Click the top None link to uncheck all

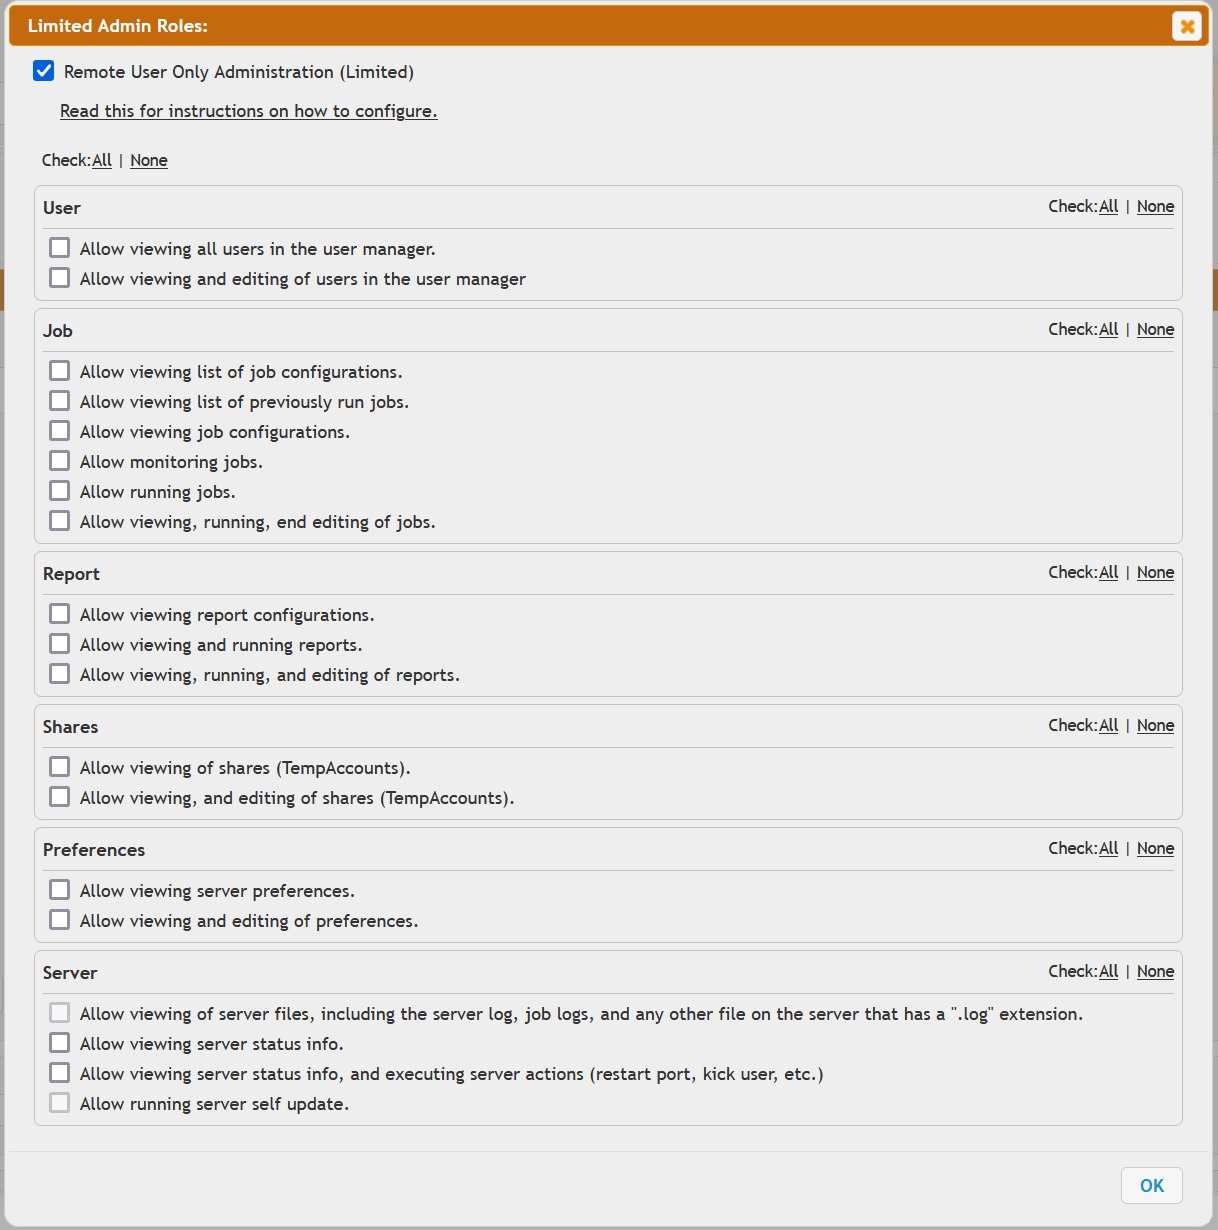pyautogui.click(x=149, y=160)
